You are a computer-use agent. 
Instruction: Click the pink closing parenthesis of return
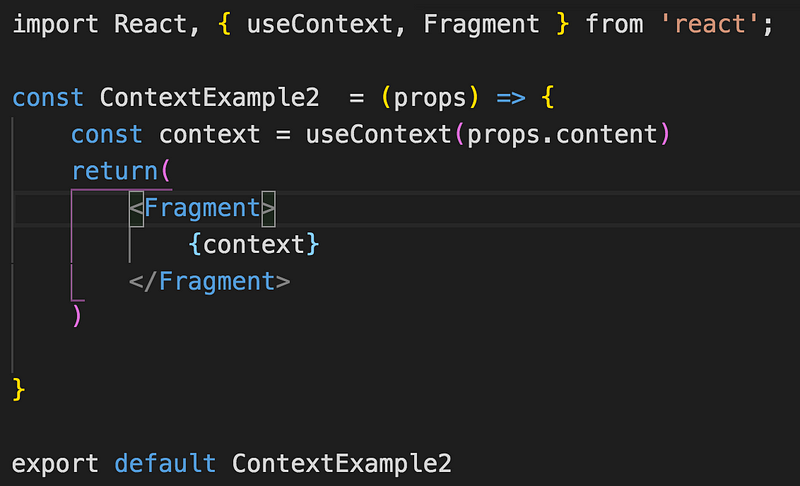pyautogui.click(x=77, y=317)
